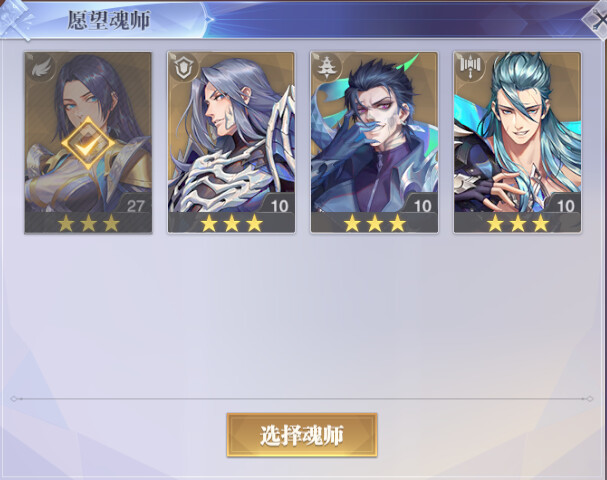
Task: Select the silver-haired soul master card
Action: click(231, 142)
